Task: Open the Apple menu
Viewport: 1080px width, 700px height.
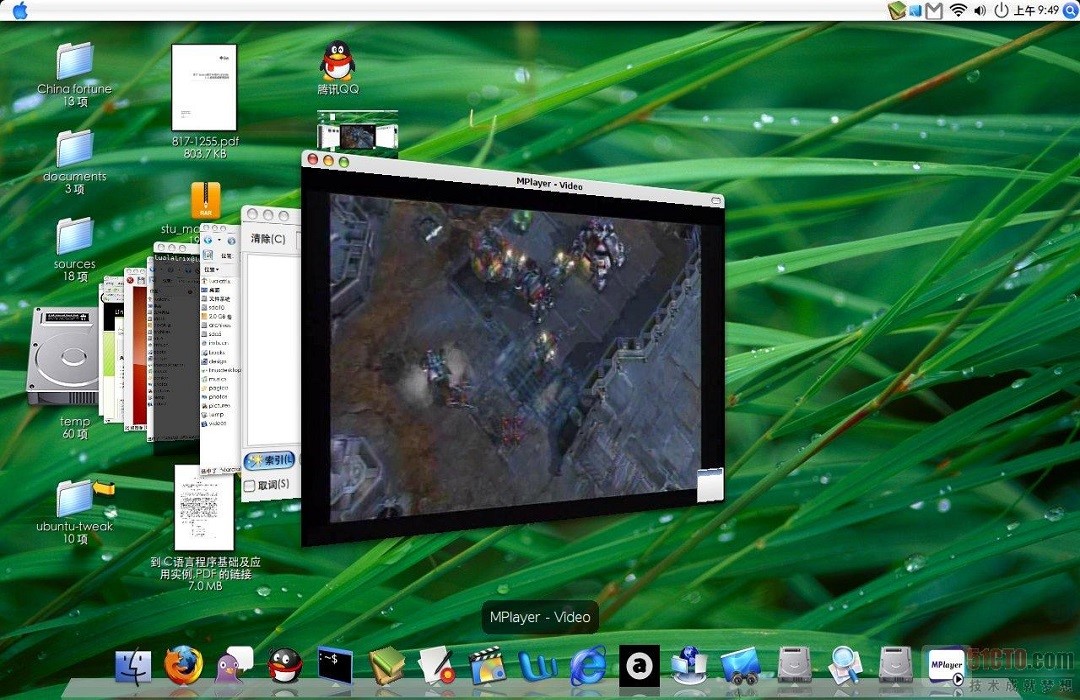Action: click(20, 11)
